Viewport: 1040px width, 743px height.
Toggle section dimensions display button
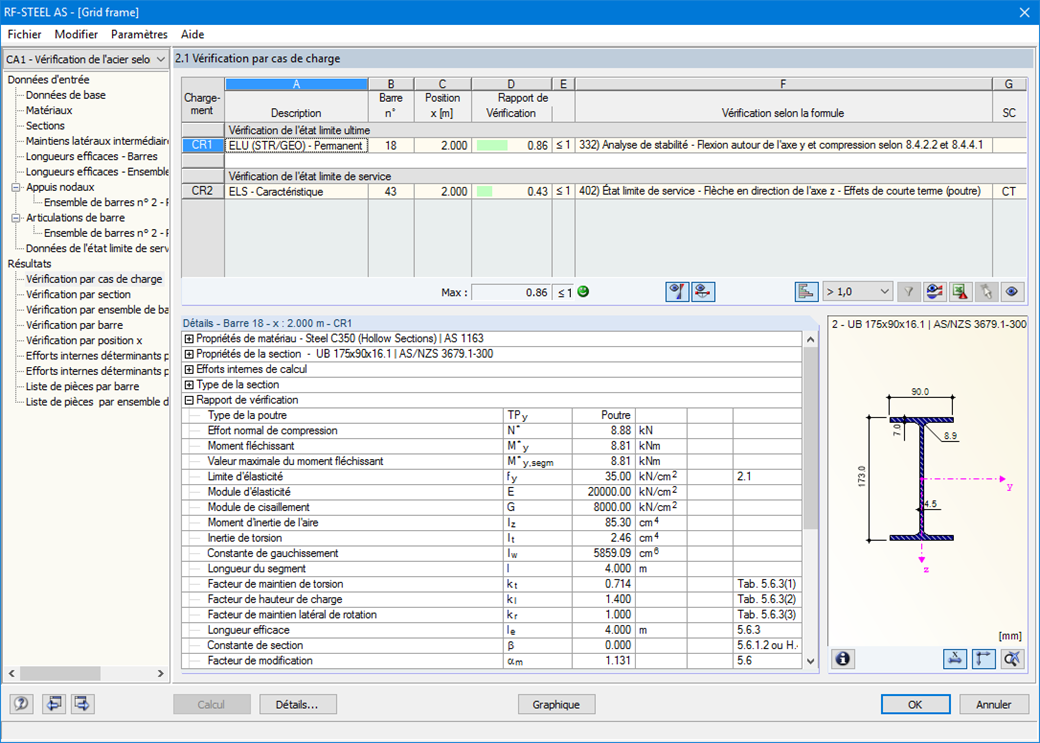pos(954,659)
